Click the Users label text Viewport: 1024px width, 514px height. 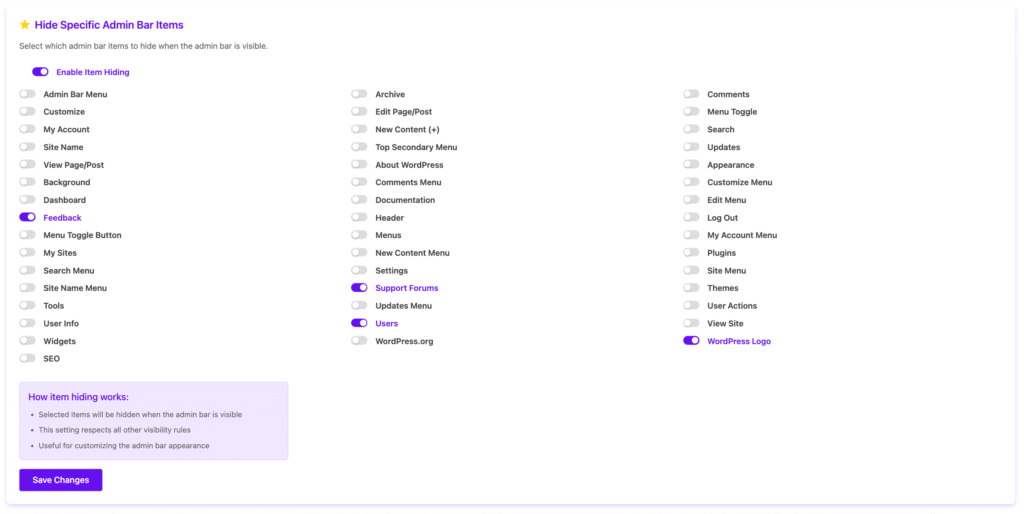tap(387, 323)
